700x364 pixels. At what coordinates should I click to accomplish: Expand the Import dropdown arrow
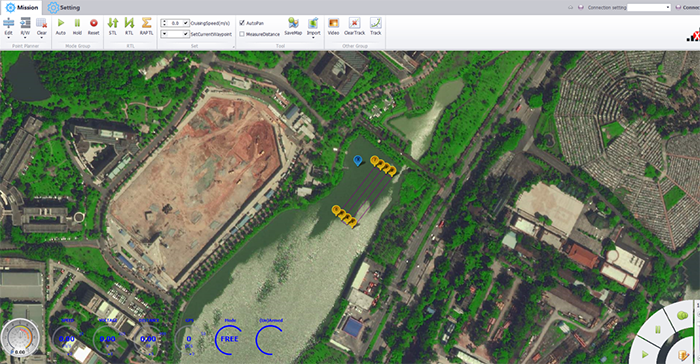(313, 38)
